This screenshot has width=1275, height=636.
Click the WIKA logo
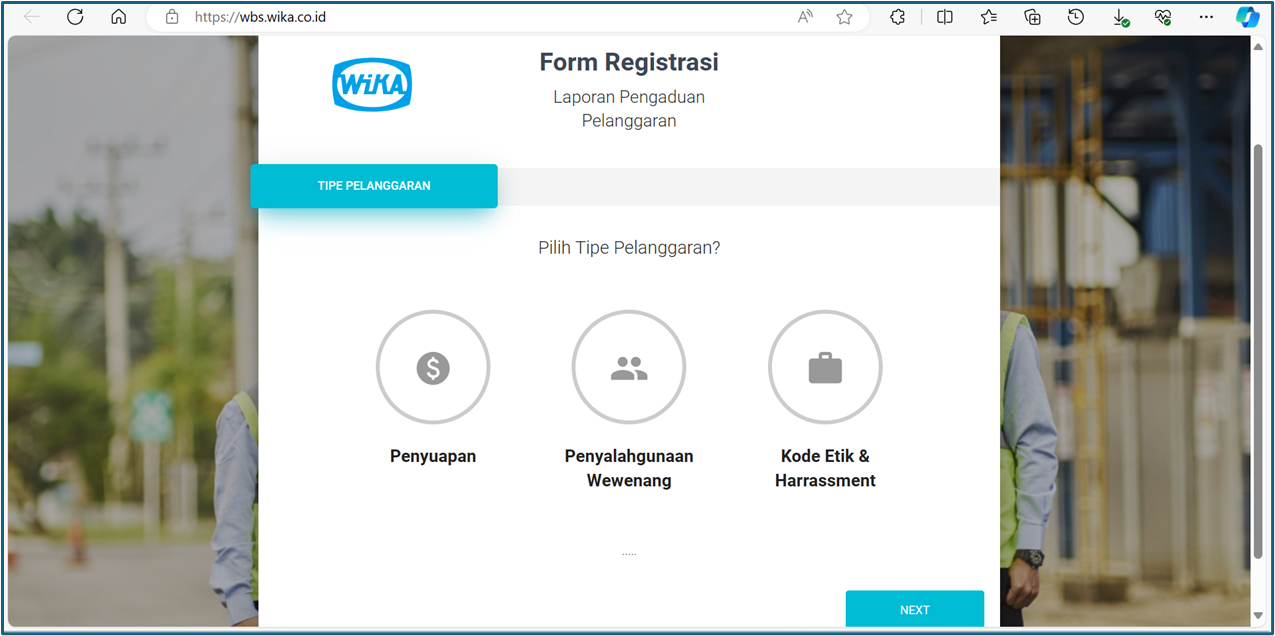[x=371, y=84]
